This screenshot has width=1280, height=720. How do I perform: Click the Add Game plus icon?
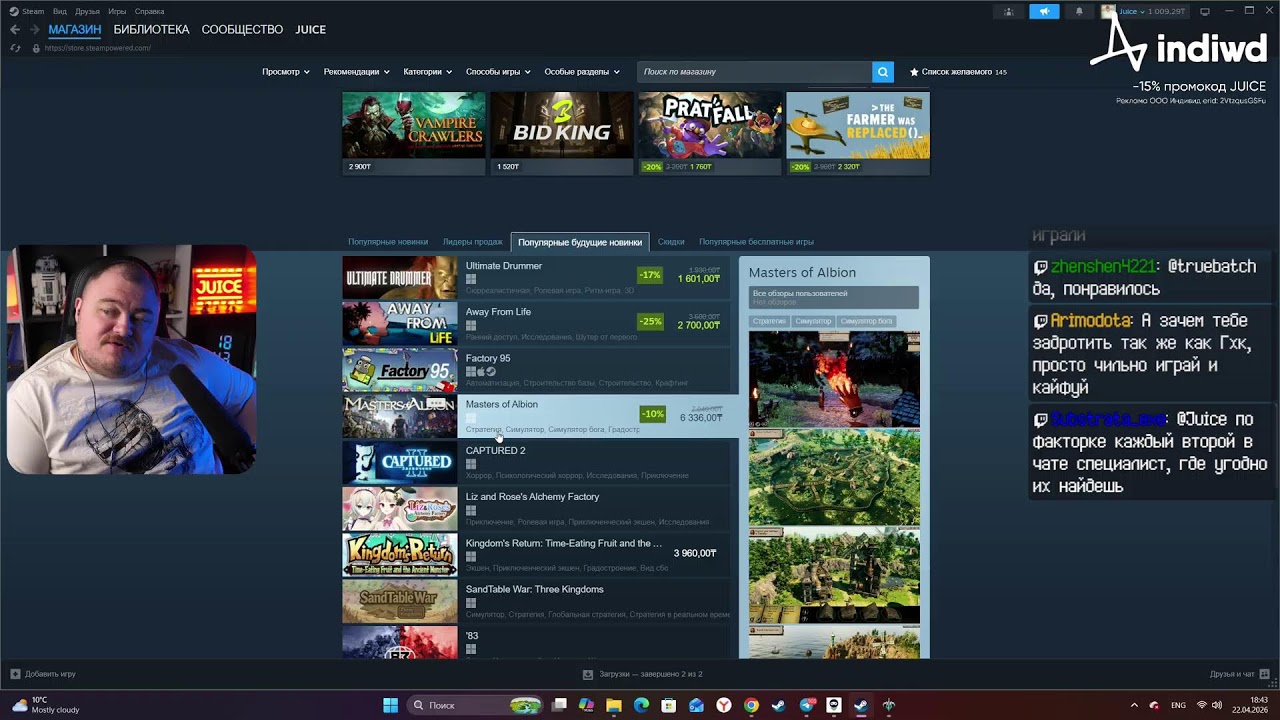15,674
